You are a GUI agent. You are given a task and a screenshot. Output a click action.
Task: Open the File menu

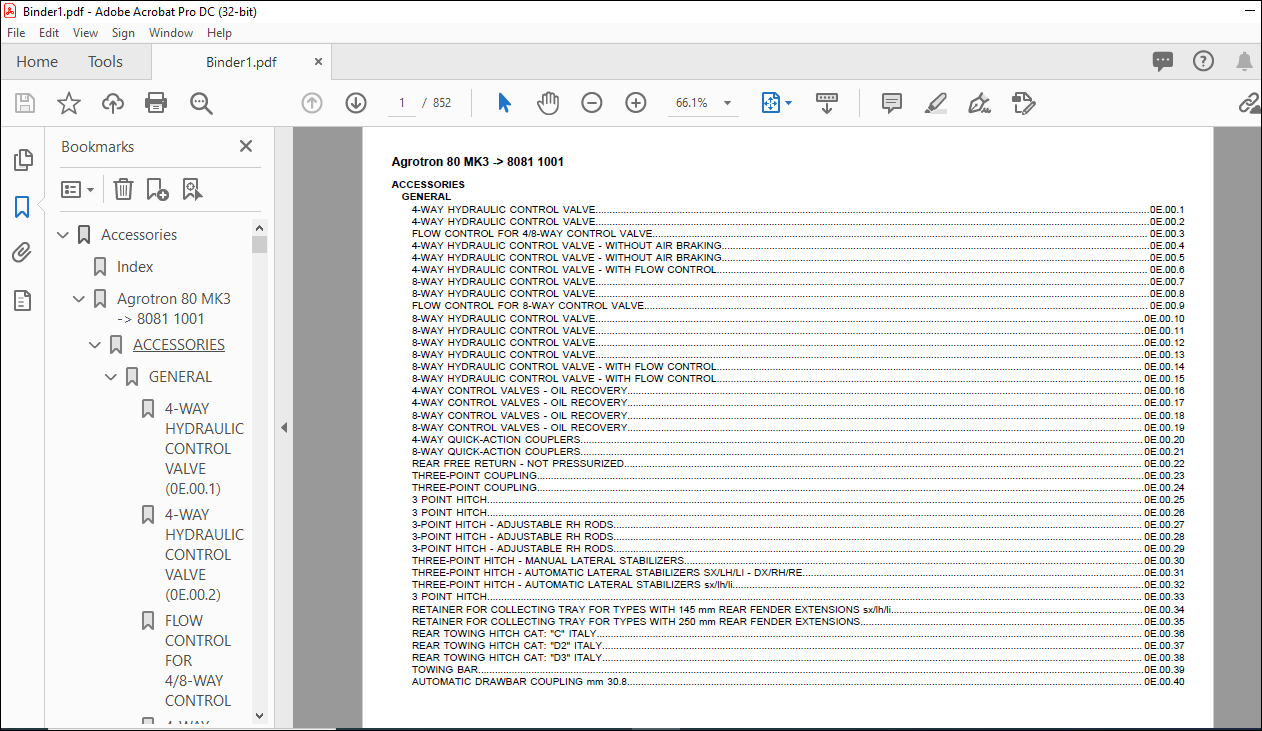click(x=16, y=33)
